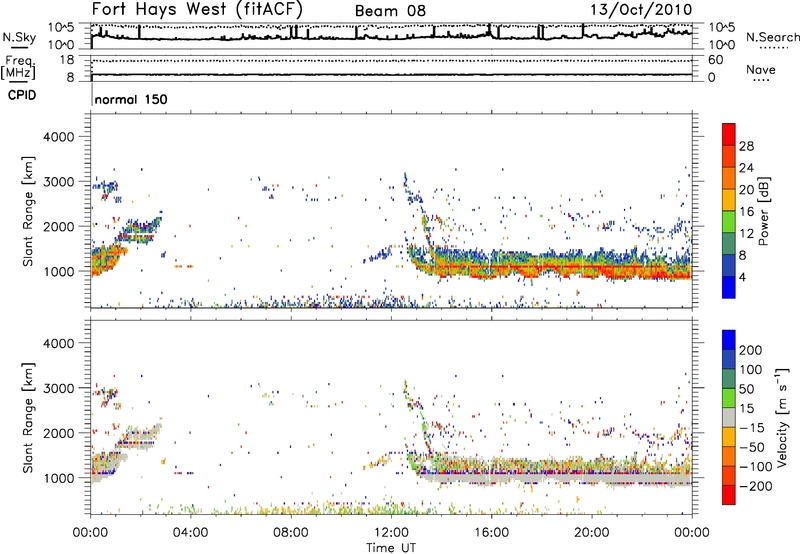800x554 pixels.
Task: Click the '50' label on Velocity color bar
Action: click(x=746, y=389)
